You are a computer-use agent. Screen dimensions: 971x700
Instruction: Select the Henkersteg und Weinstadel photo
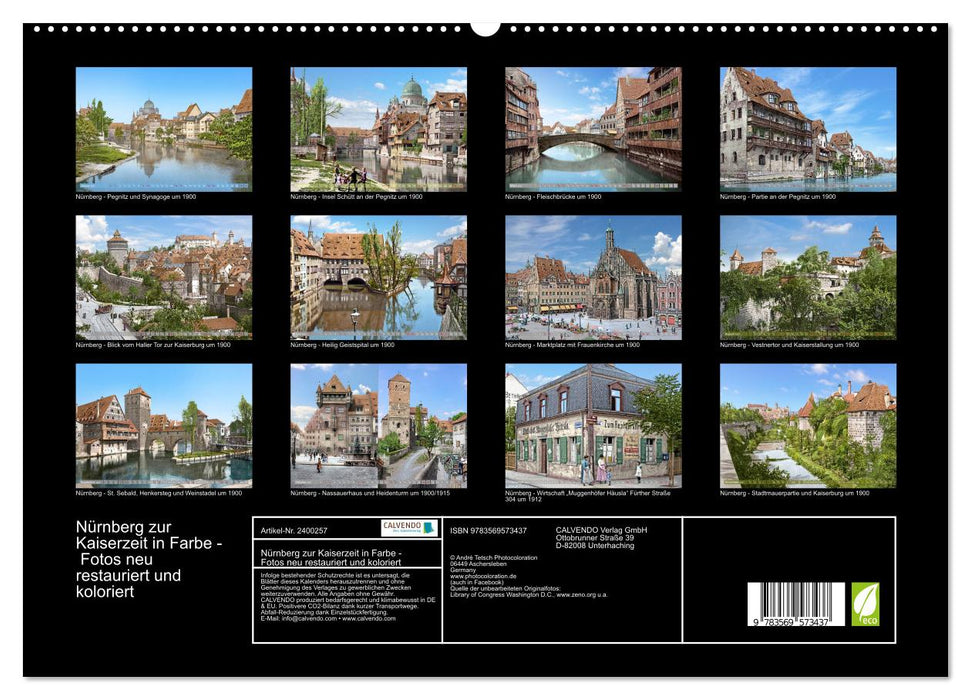[163, 426]
